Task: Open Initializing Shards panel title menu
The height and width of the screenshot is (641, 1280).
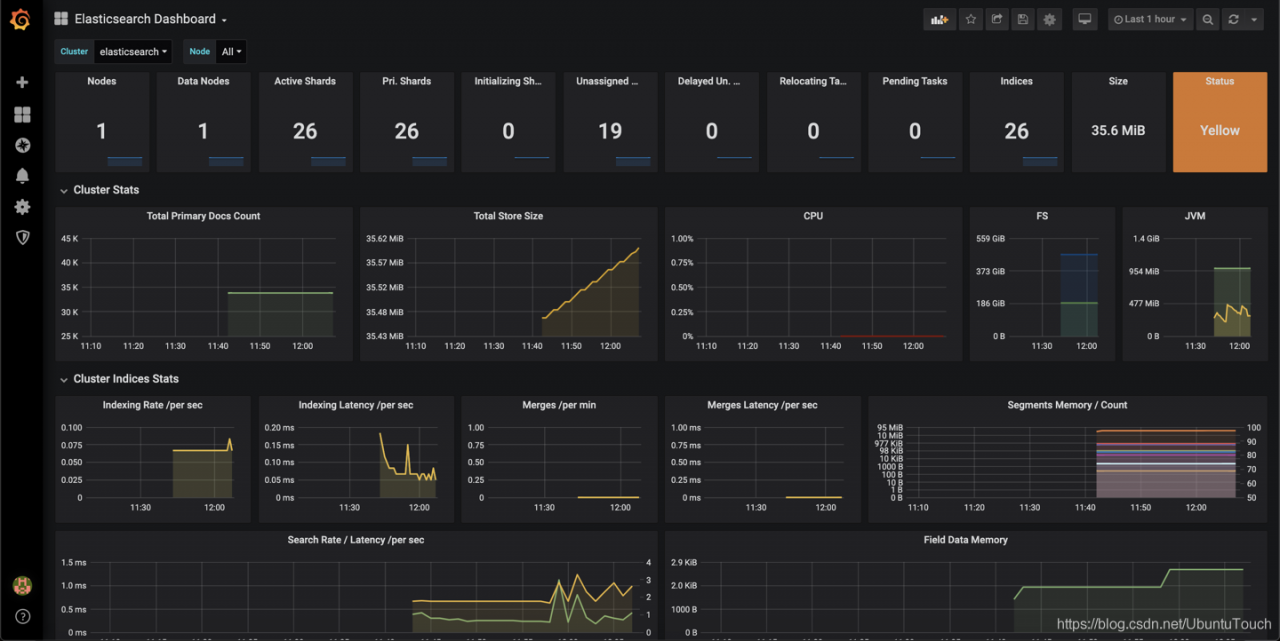Action: coord(508,81)
